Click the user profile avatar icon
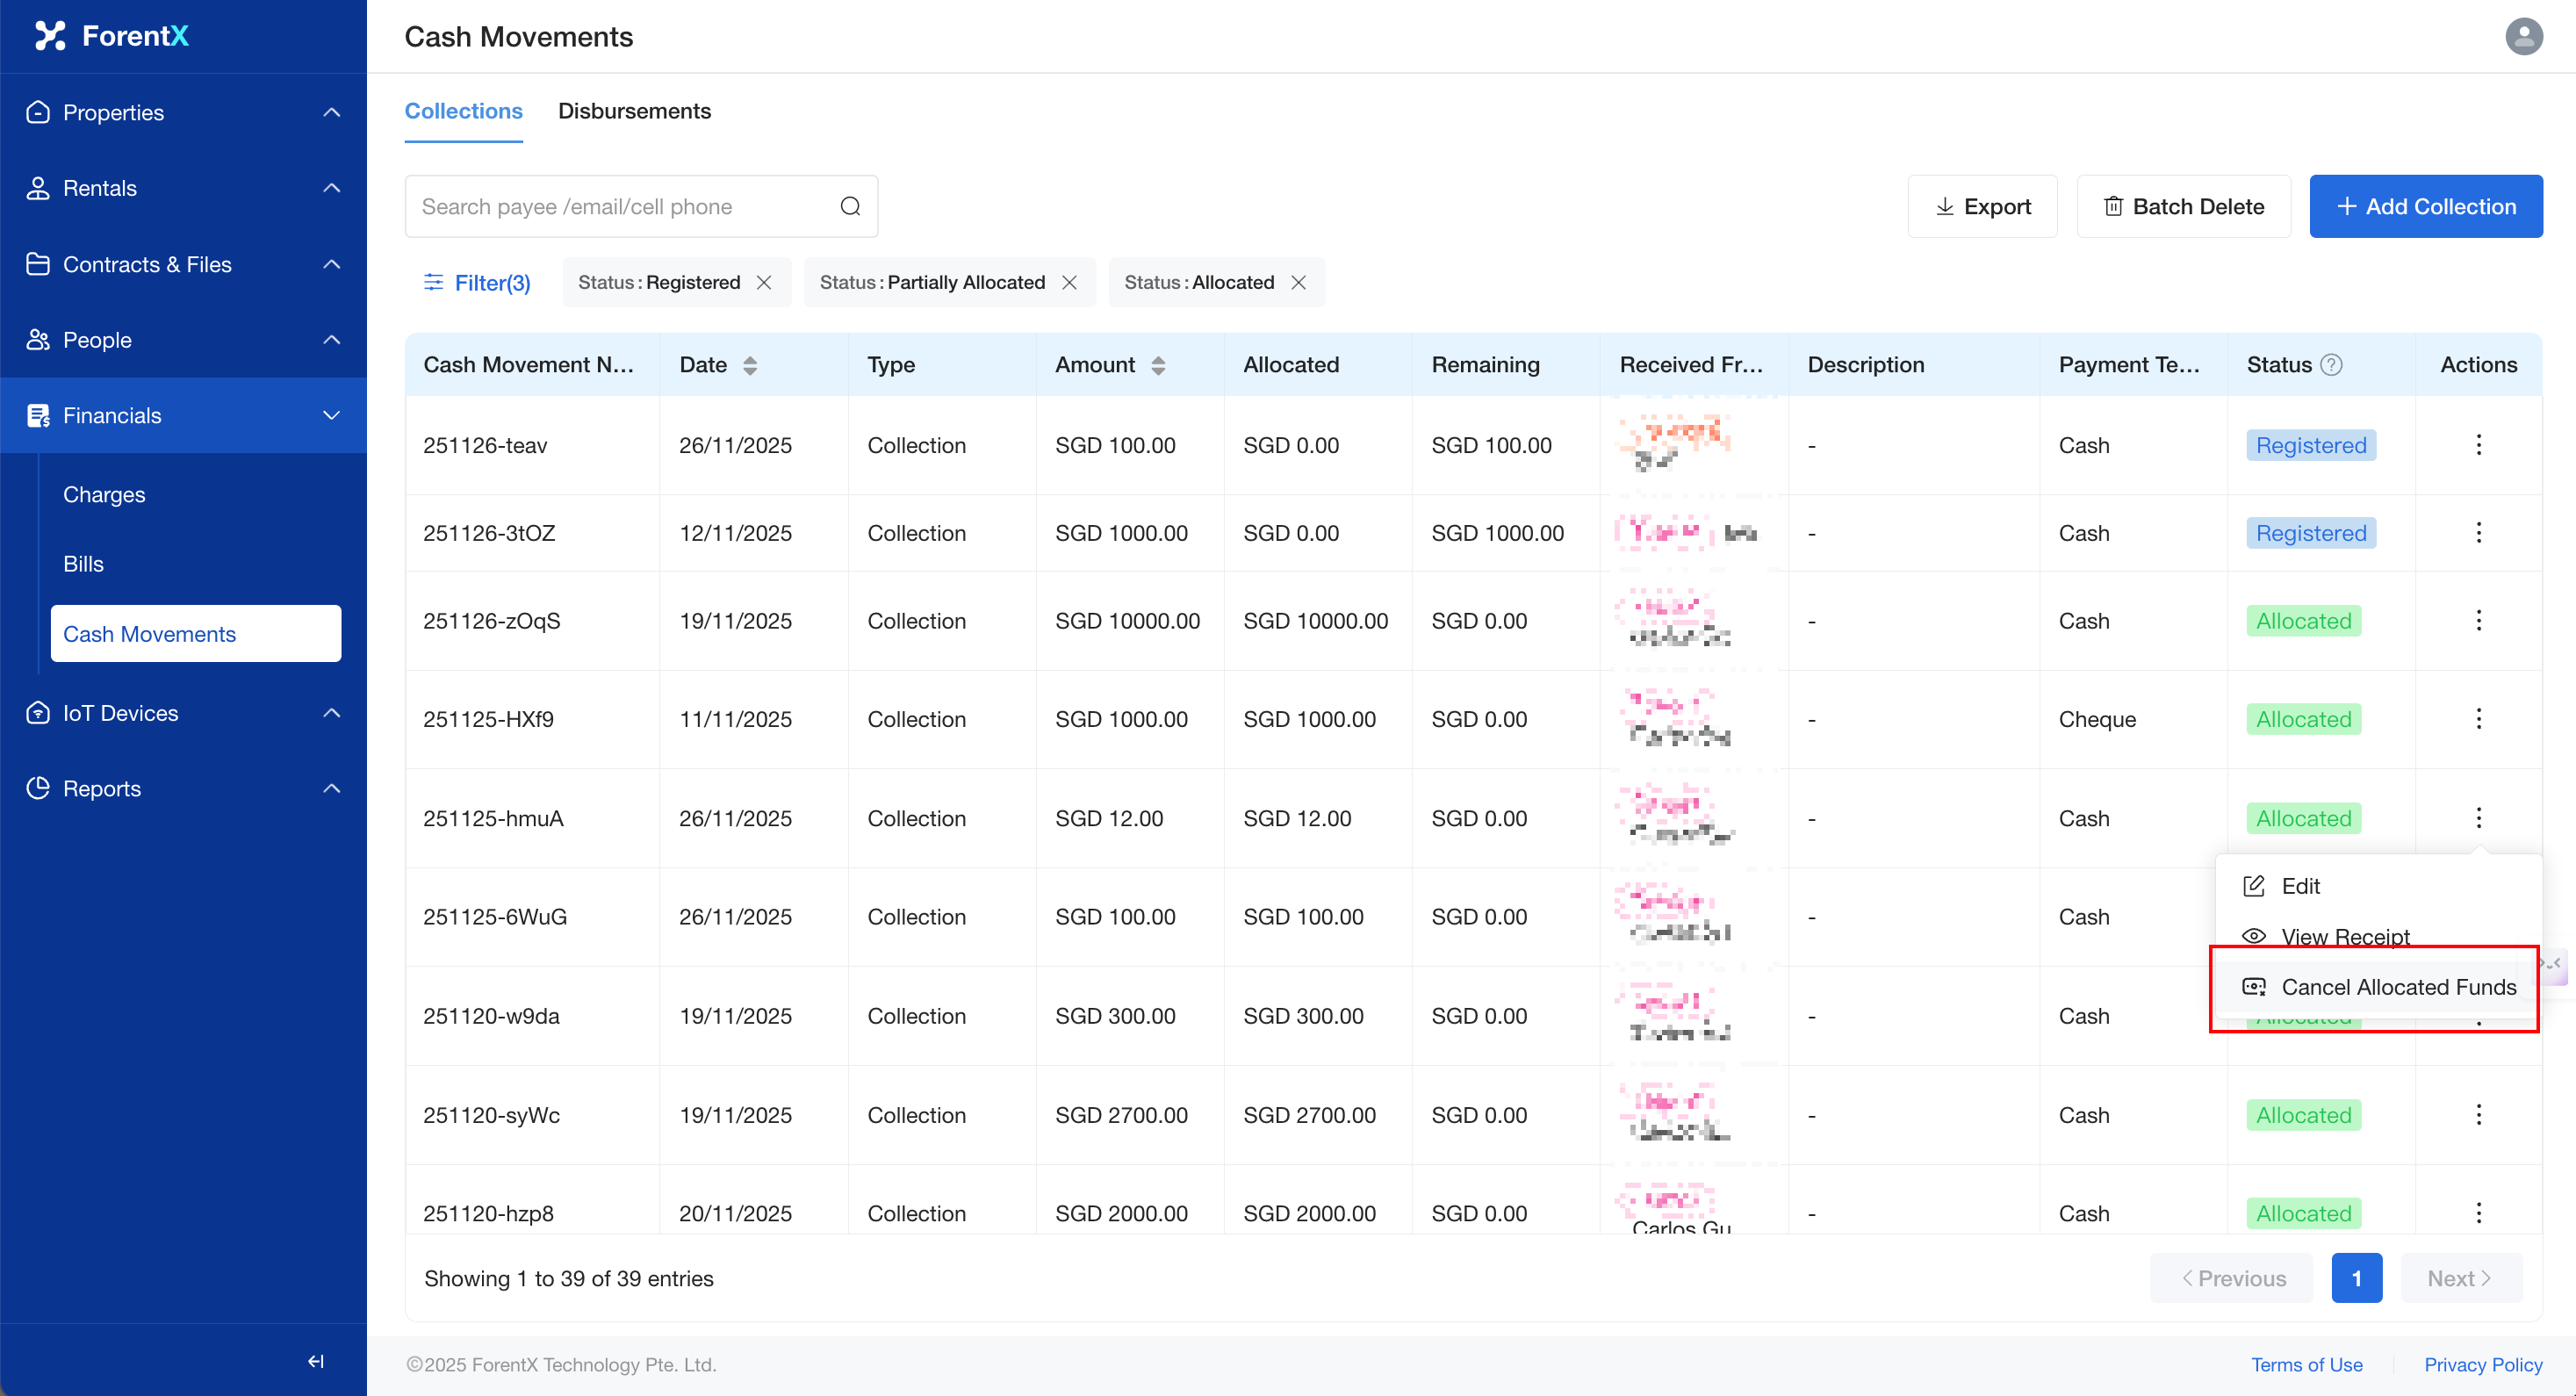This screenshot has width=2576, height=1396. pos(2523,37)
